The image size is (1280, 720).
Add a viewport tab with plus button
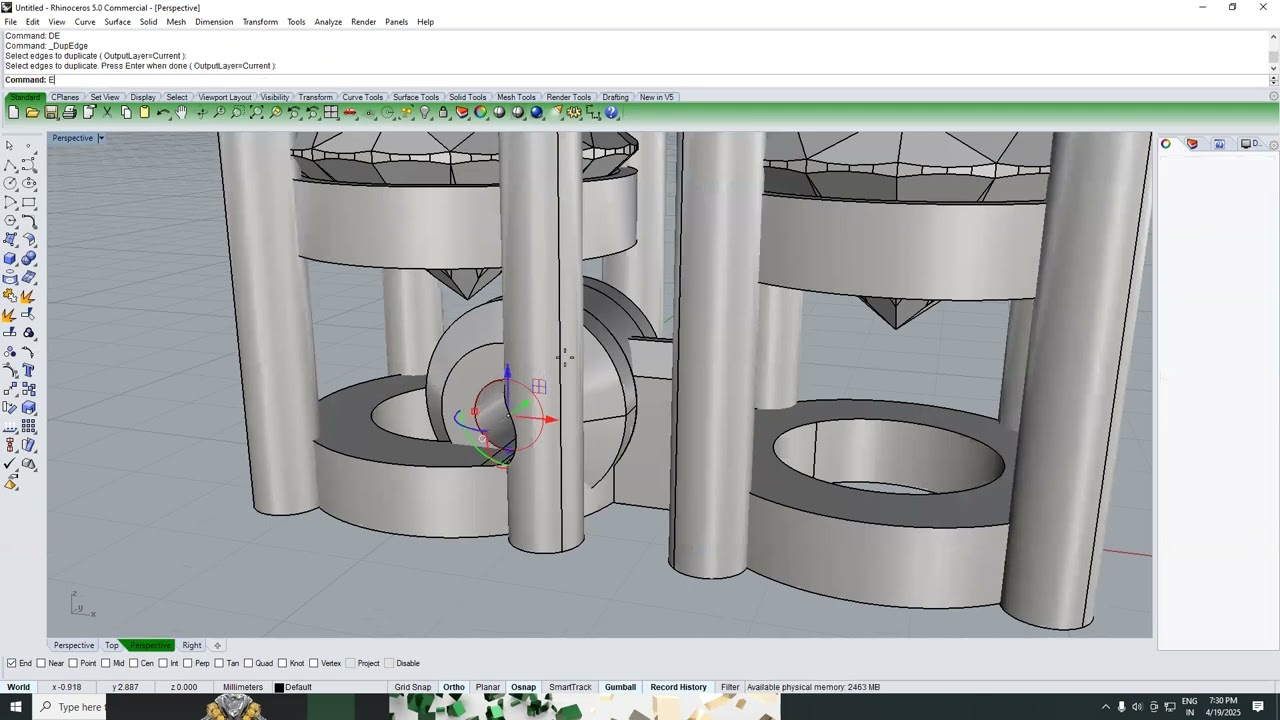click(217, 645)
